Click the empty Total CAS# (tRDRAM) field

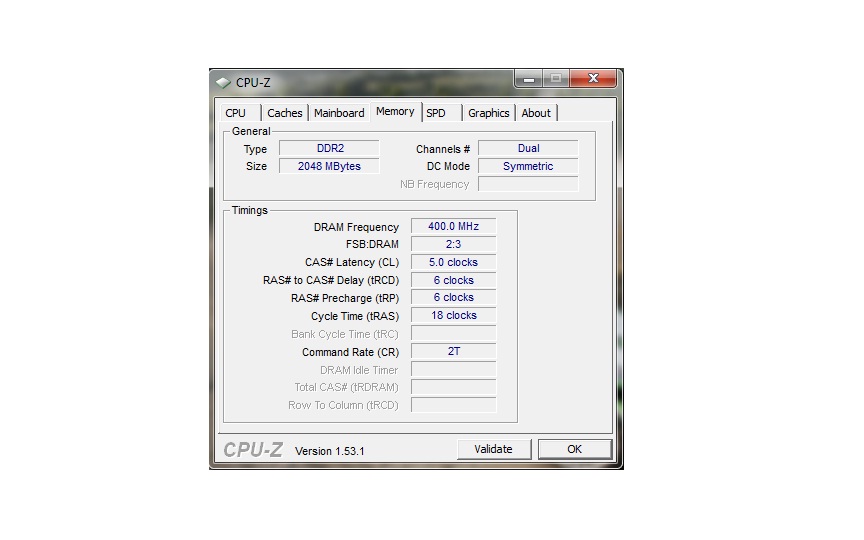tap(453, 387)
